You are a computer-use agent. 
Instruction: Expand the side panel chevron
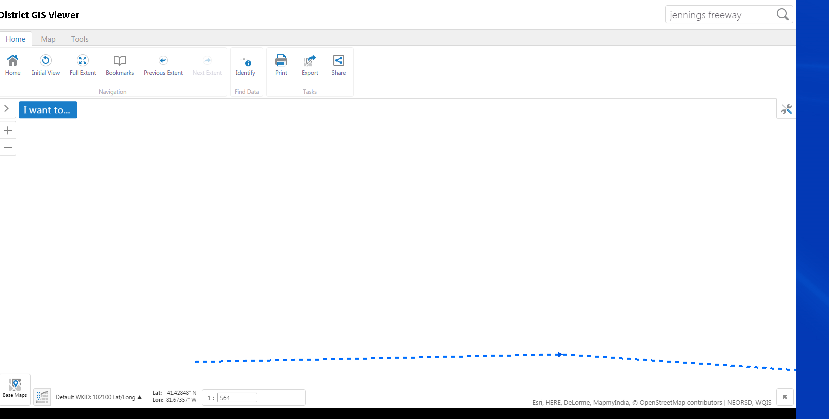[6, 108]
